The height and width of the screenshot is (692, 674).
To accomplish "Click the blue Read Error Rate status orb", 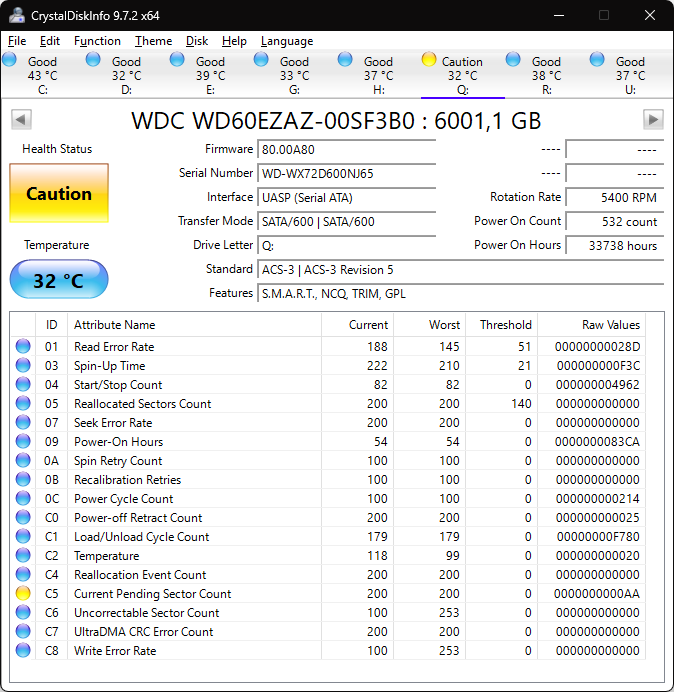I will point(22,347).
